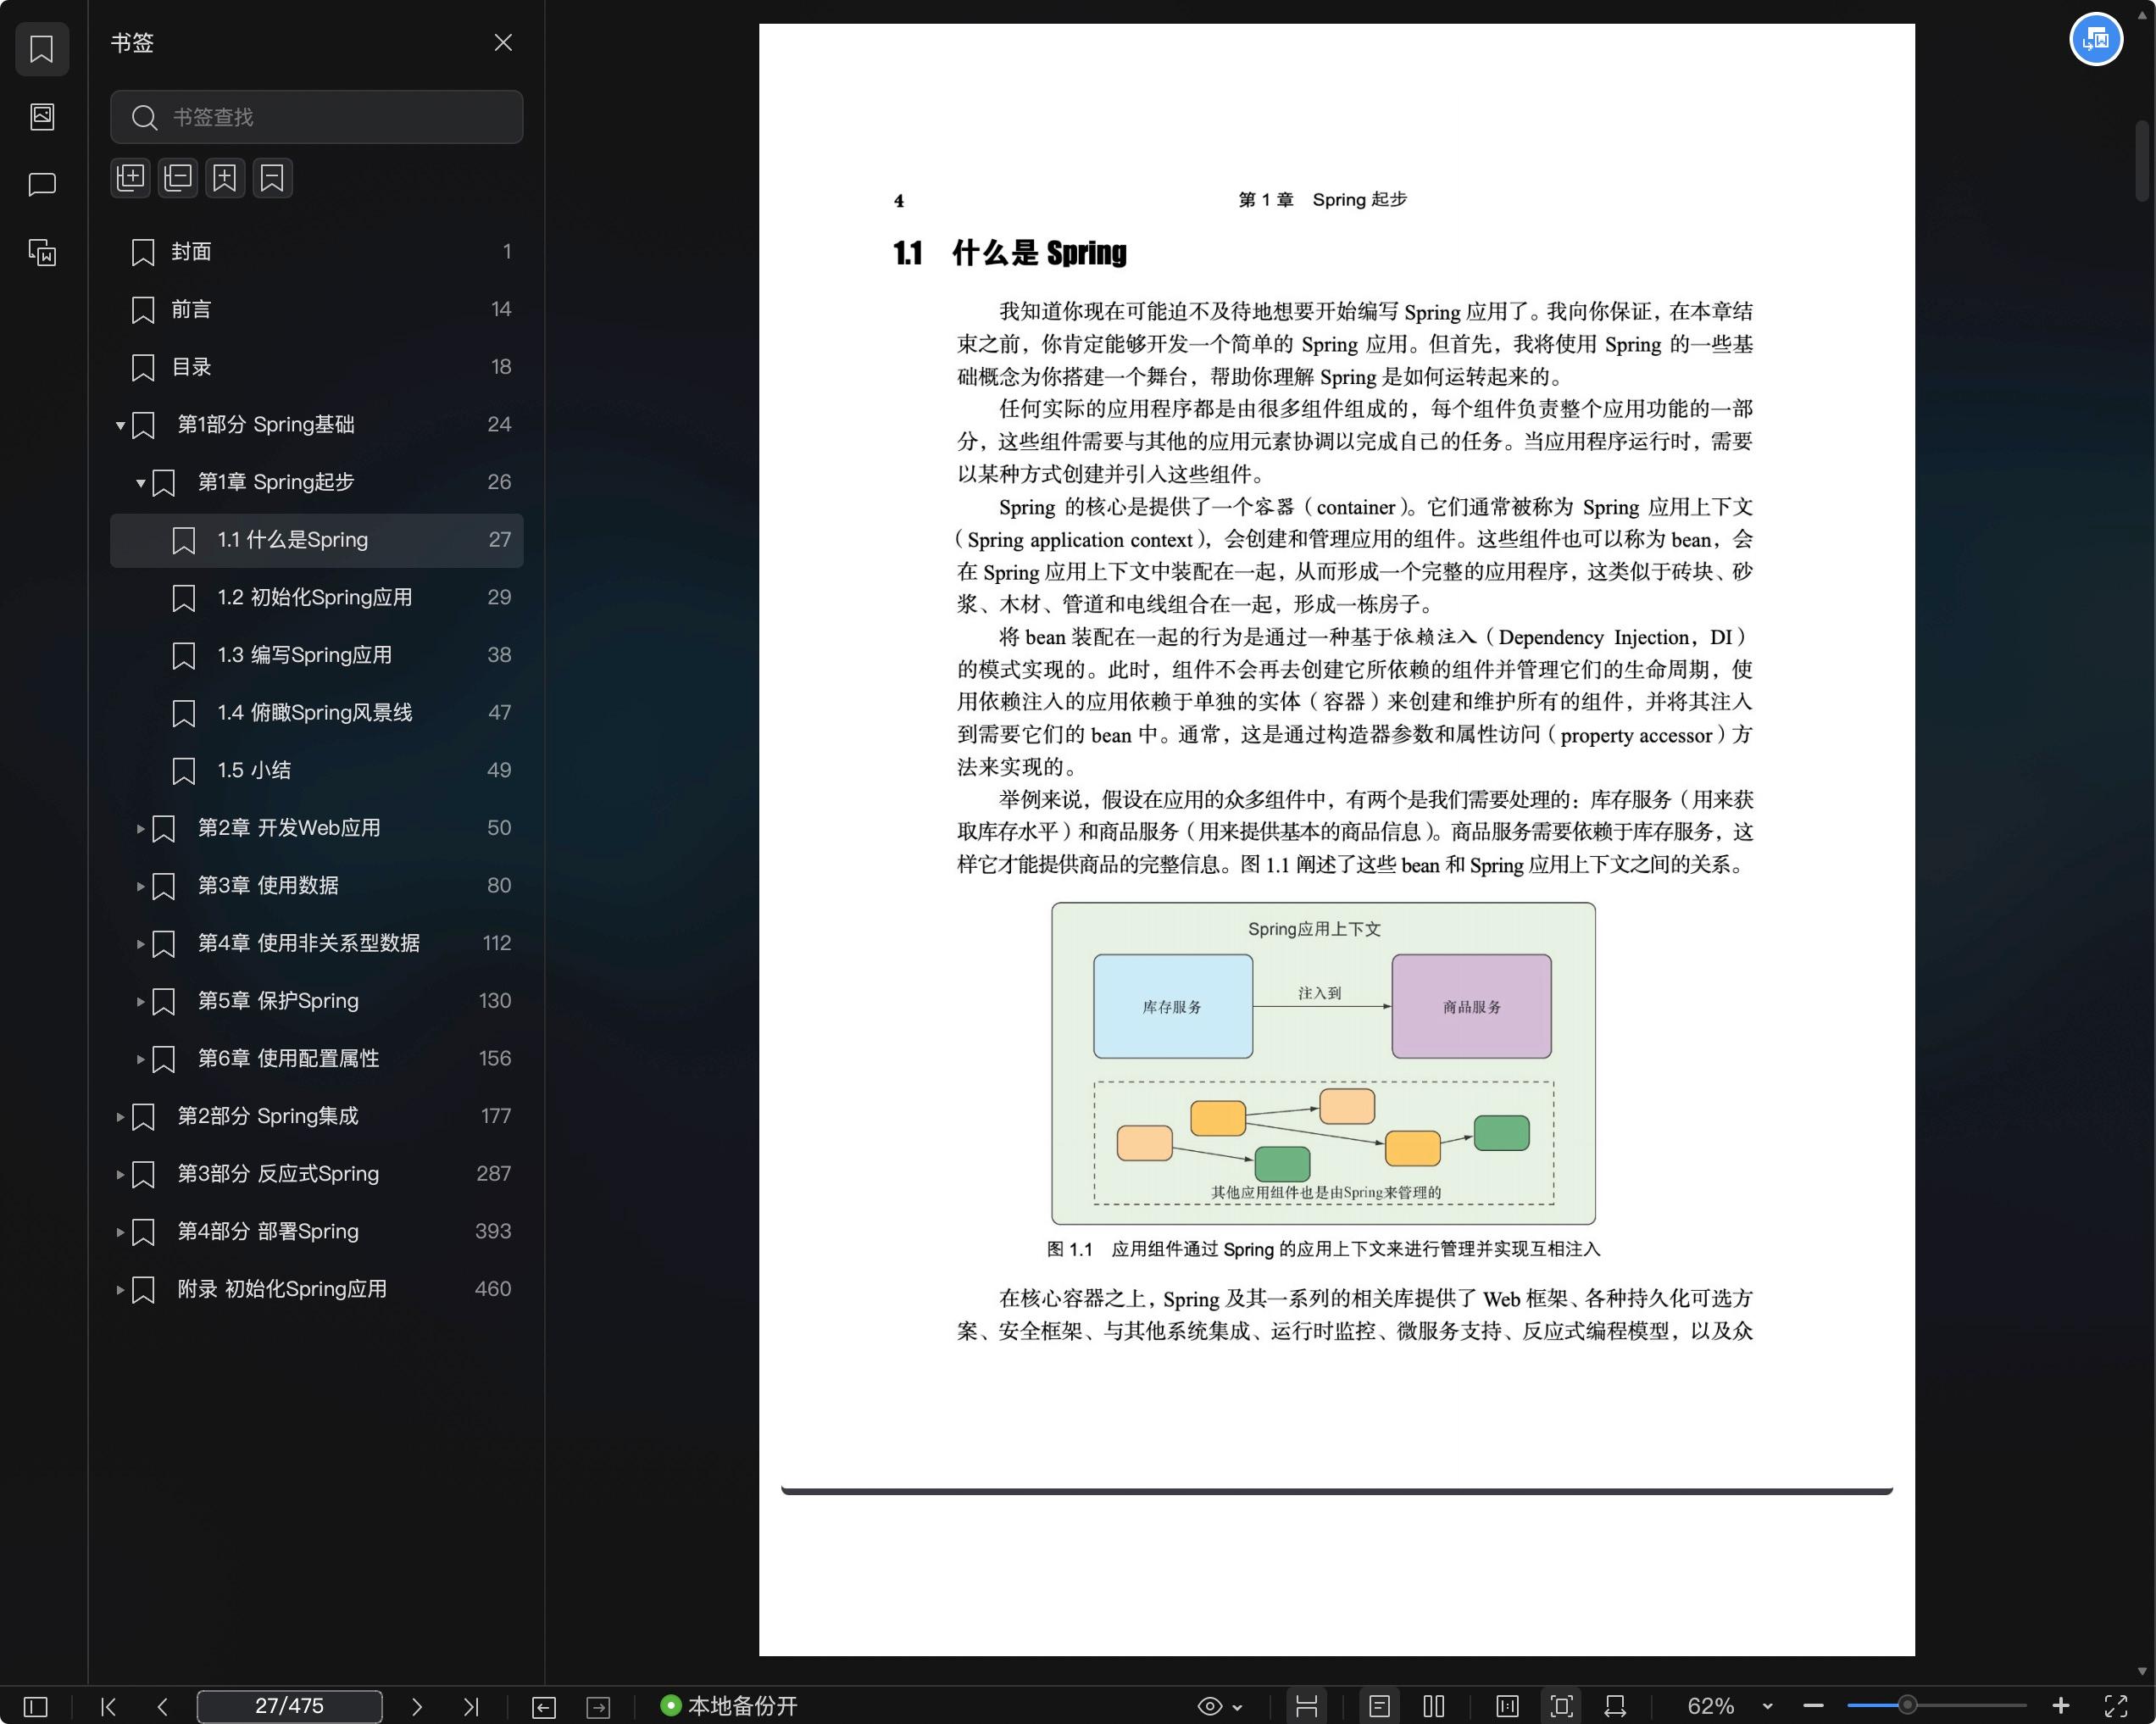Jump to 1.2 初始化Spring应用
This screenshot has height=1724, width=2156.
(x=316, y=598)
